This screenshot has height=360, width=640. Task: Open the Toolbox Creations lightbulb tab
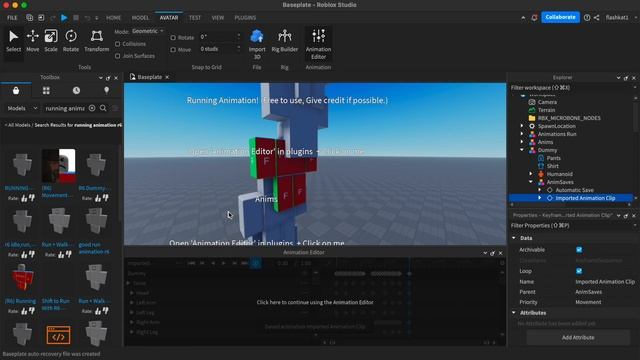107,91
